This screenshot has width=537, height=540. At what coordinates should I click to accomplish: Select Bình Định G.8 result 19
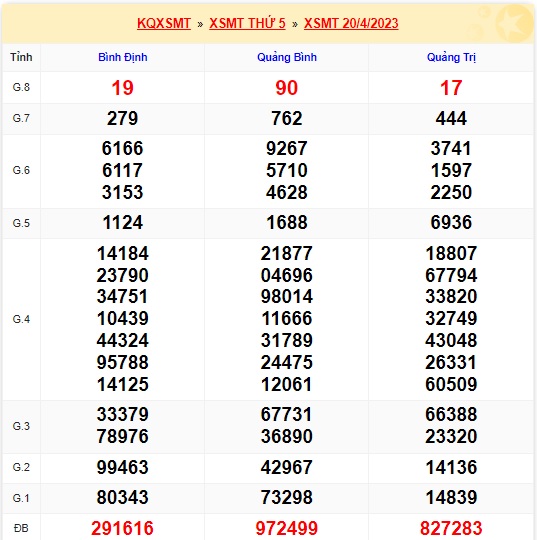tap(122, 88)
